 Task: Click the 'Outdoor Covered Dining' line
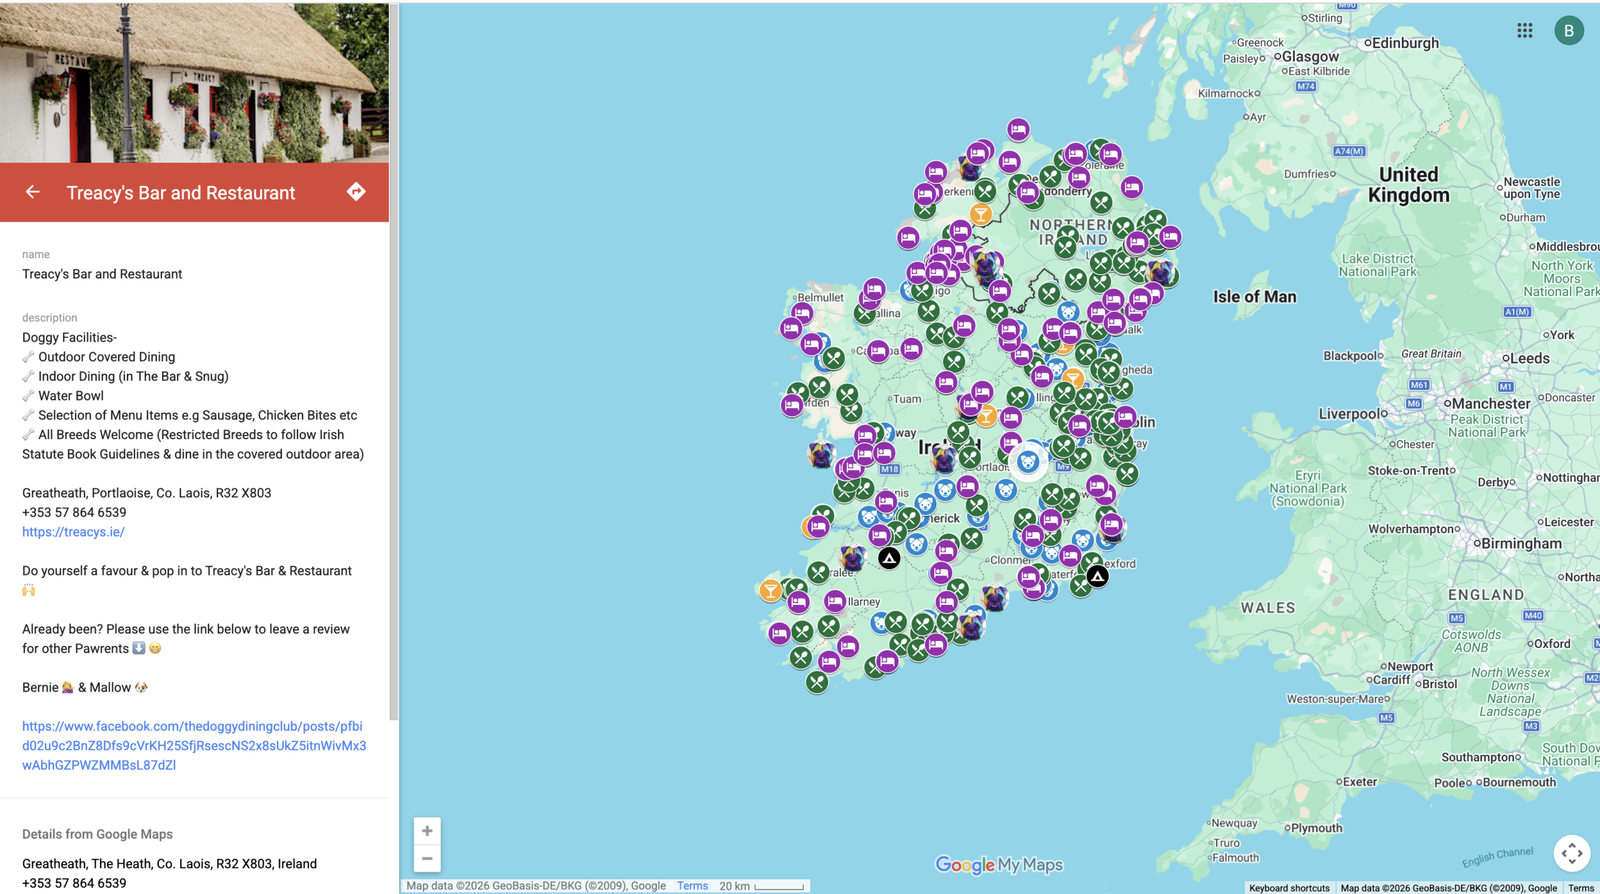(106, 357)
